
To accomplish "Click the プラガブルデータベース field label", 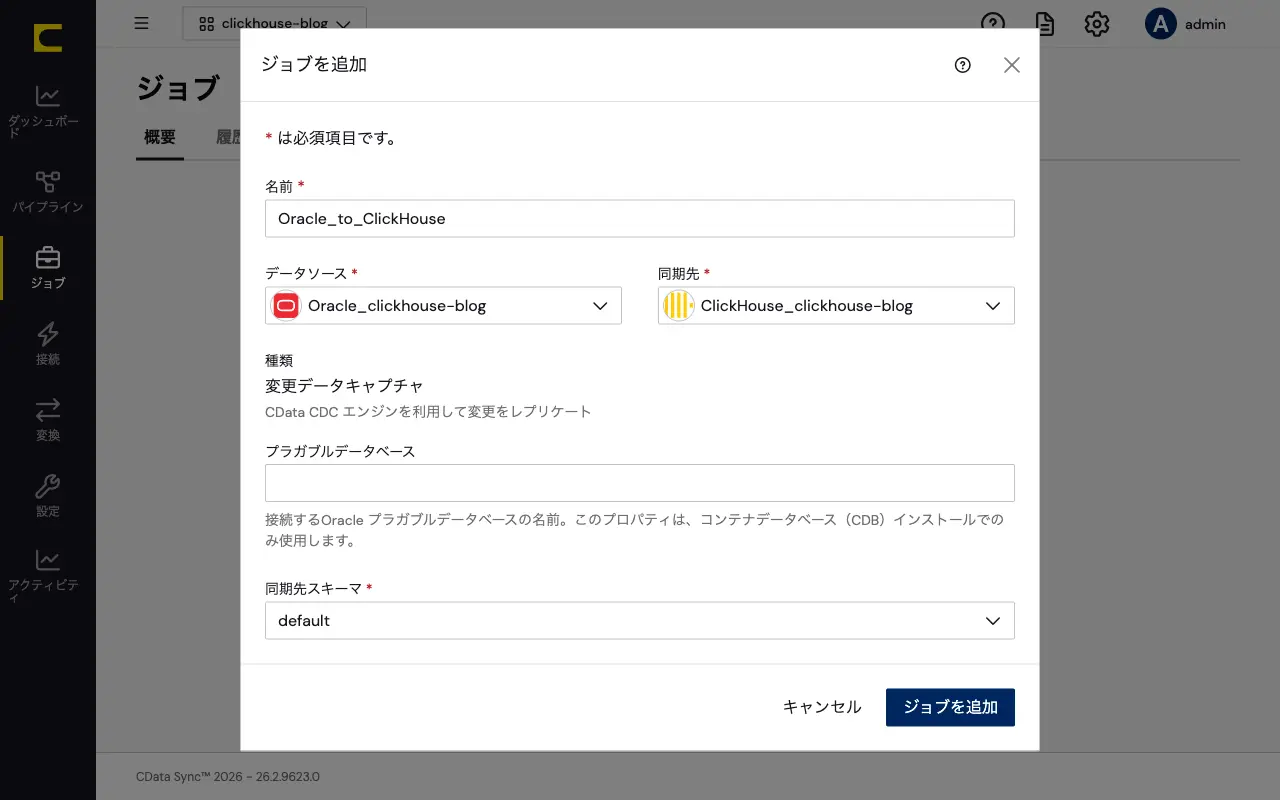I will 340,451.
